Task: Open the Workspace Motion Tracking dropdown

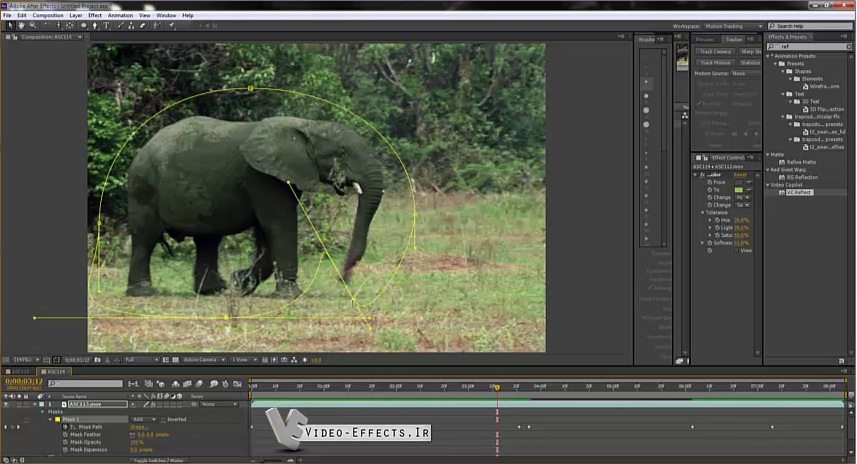Action: (x=733, y=26)
